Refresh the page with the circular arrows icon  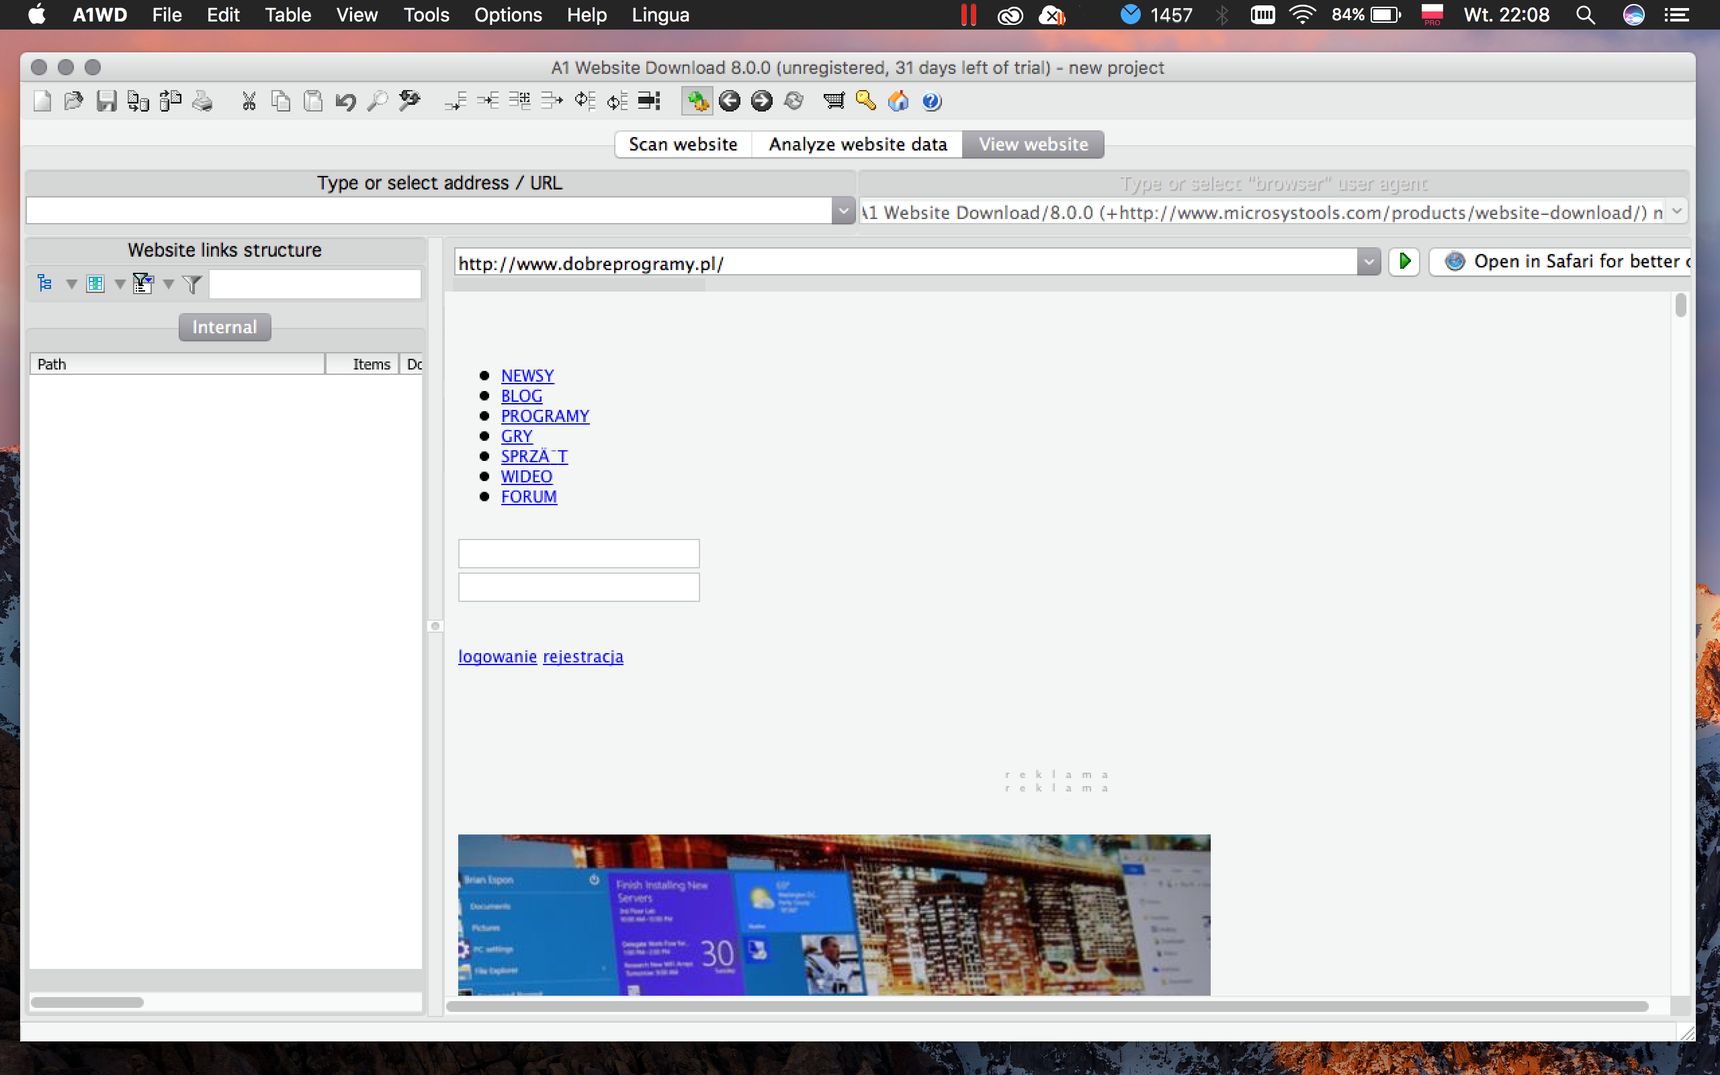[794, 101]
